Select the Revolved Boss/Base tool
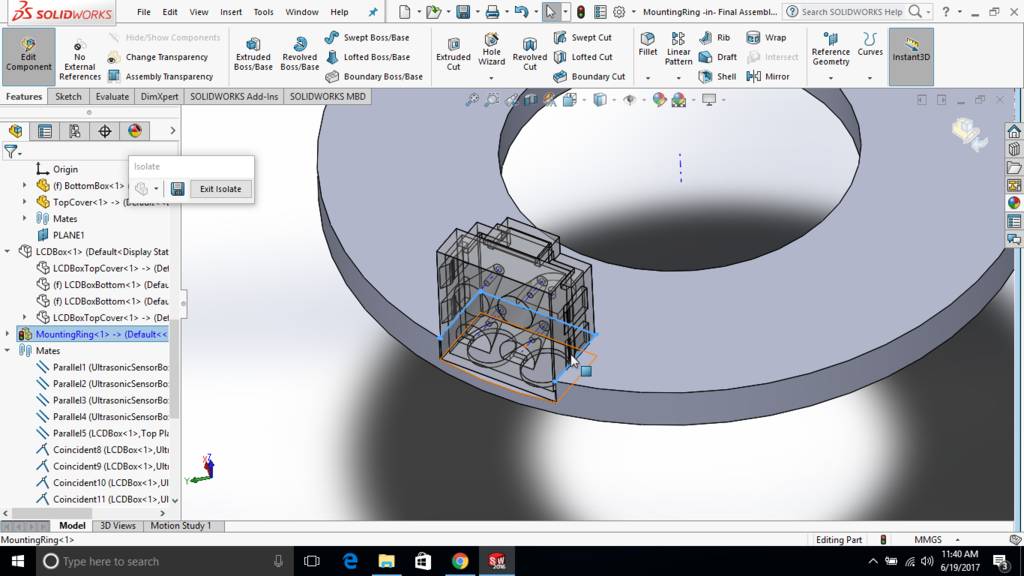This screenshot has height=576, width=1024. (299, 54)
